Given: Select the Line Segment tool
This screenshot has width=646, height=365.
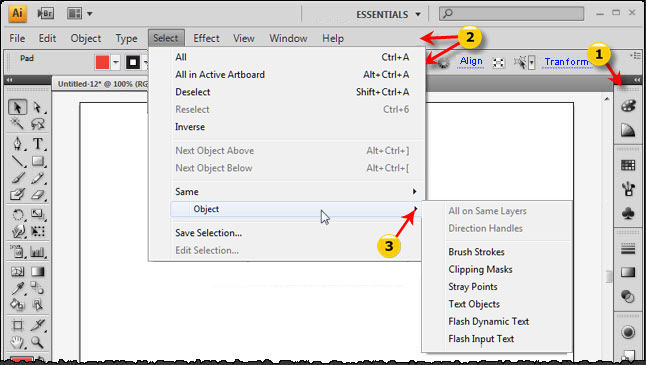Looking at the screenshot, I should (17, 161).
